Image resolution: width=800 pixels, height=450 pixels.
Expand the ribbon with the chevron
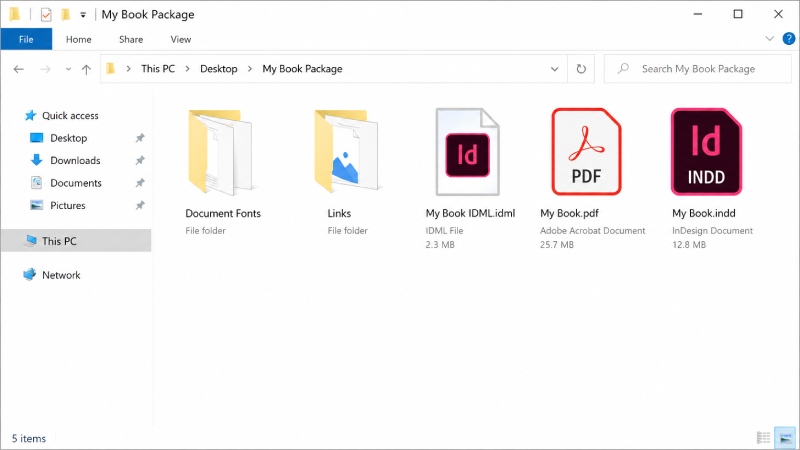point(769,39)
